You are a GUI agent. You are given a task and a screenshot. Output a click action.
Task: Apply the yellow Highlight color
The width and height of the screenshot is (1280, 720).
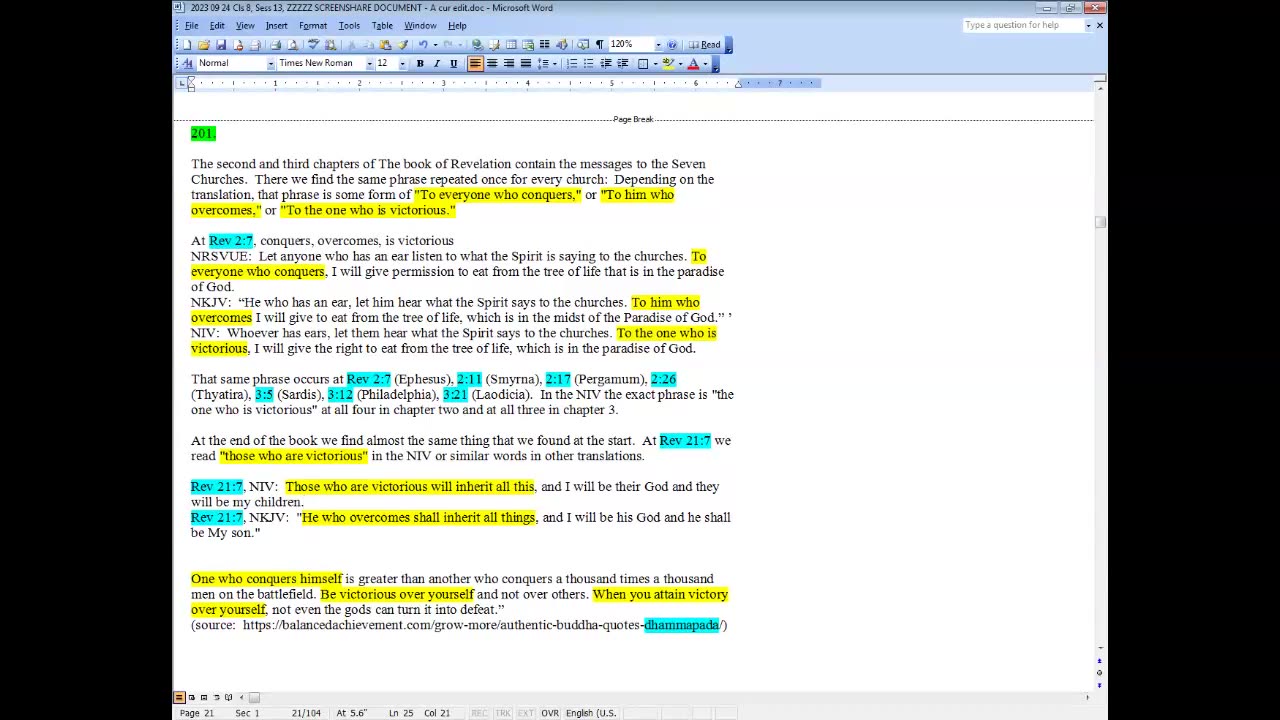[x=668, y=63]
